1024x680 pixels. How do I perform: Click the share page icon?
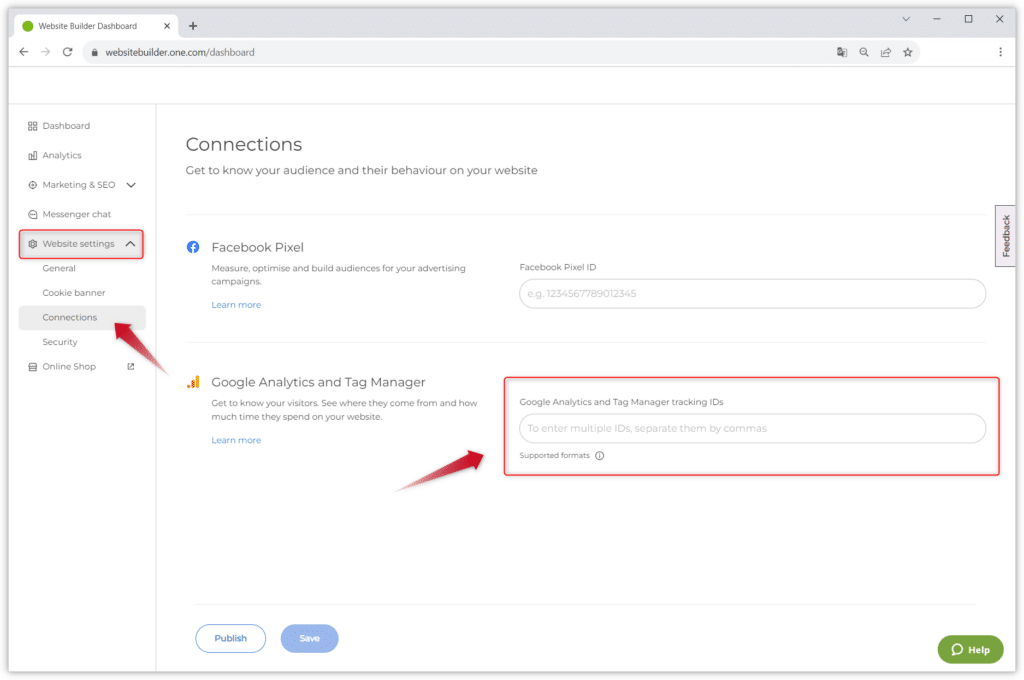[x=886, y=52]
